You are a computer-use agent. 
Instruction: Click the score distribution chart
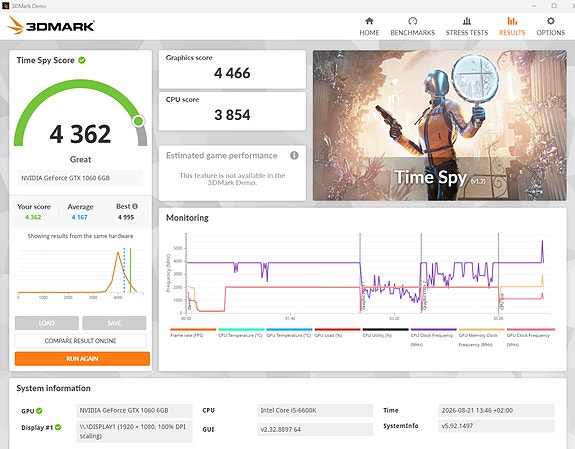[80, 272]
